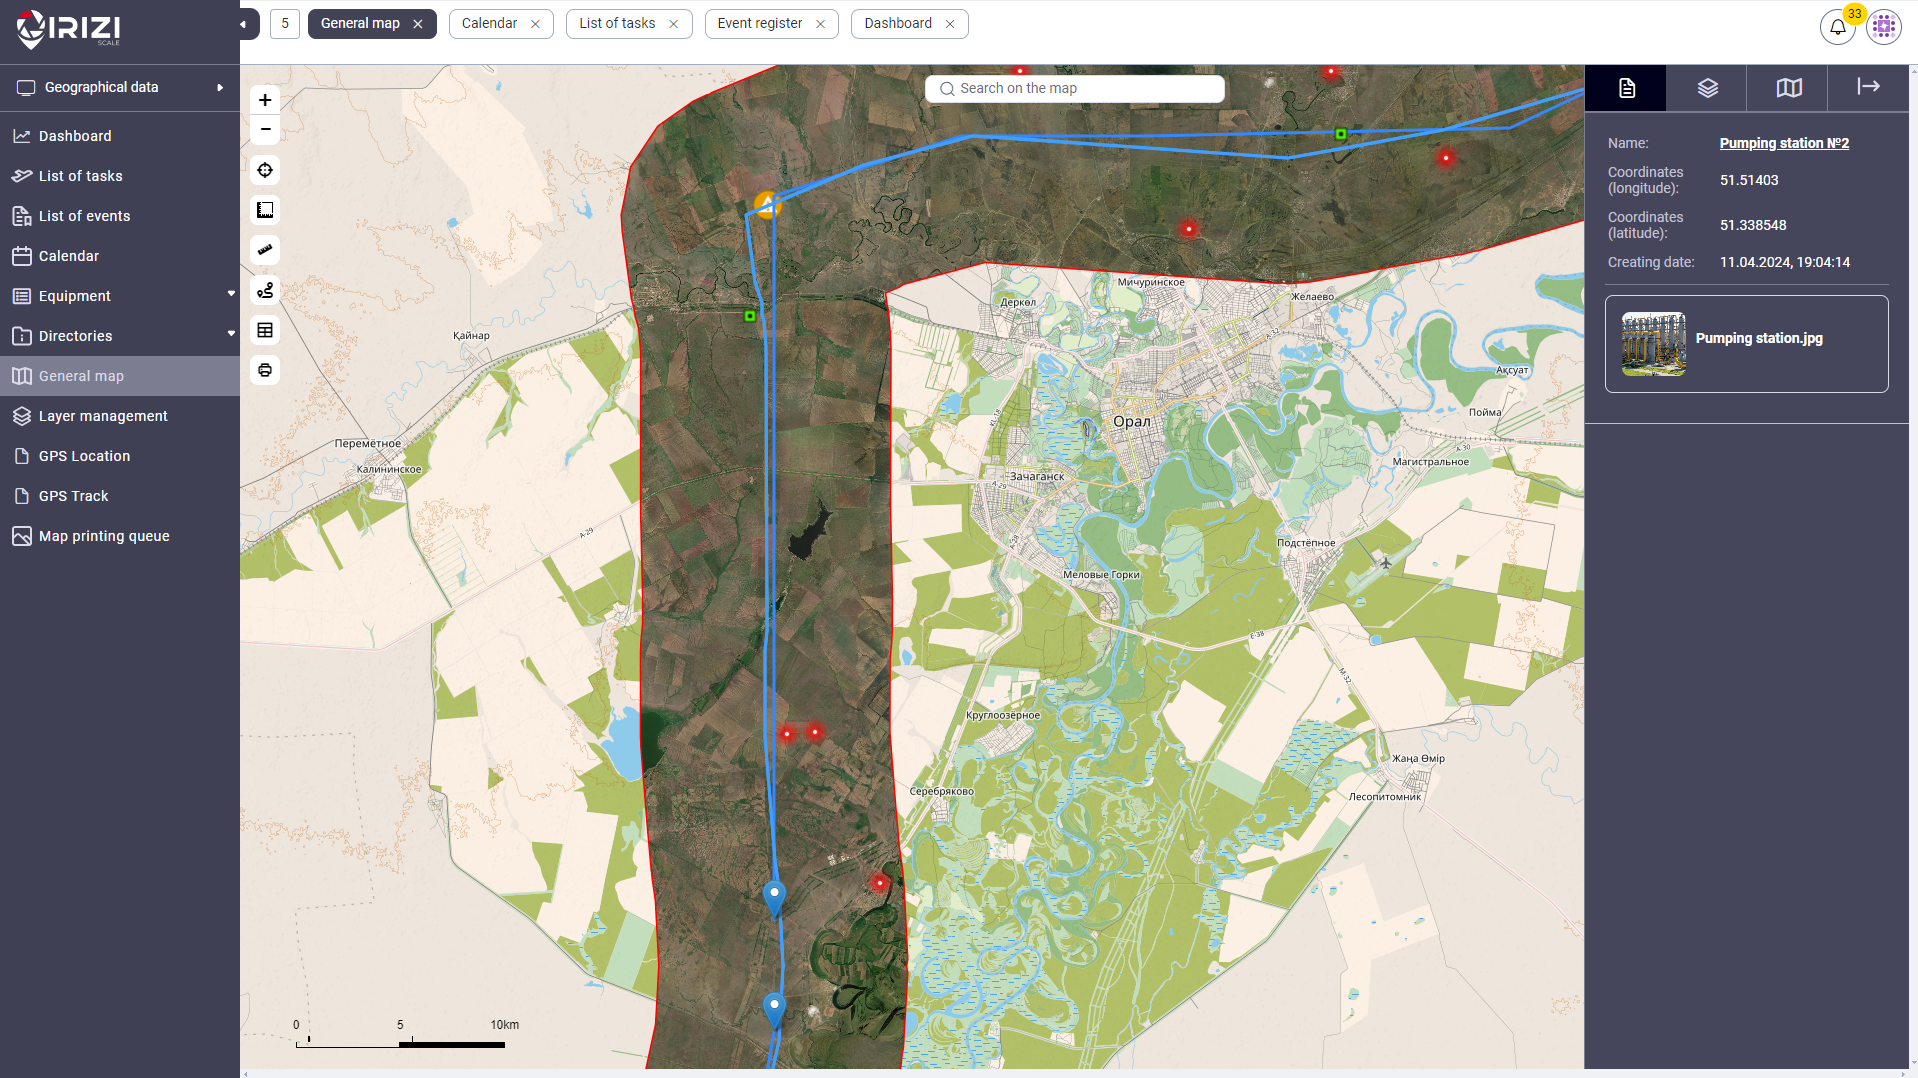
Task: Expand the Directories menu
Action: click(231, 335)
